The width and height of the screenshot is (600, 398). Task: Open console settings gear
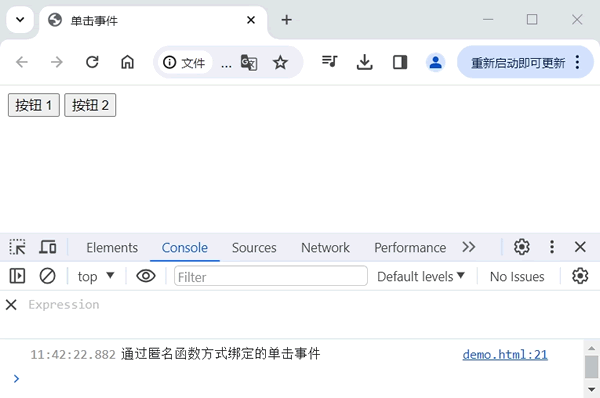(x=580, y=276)
